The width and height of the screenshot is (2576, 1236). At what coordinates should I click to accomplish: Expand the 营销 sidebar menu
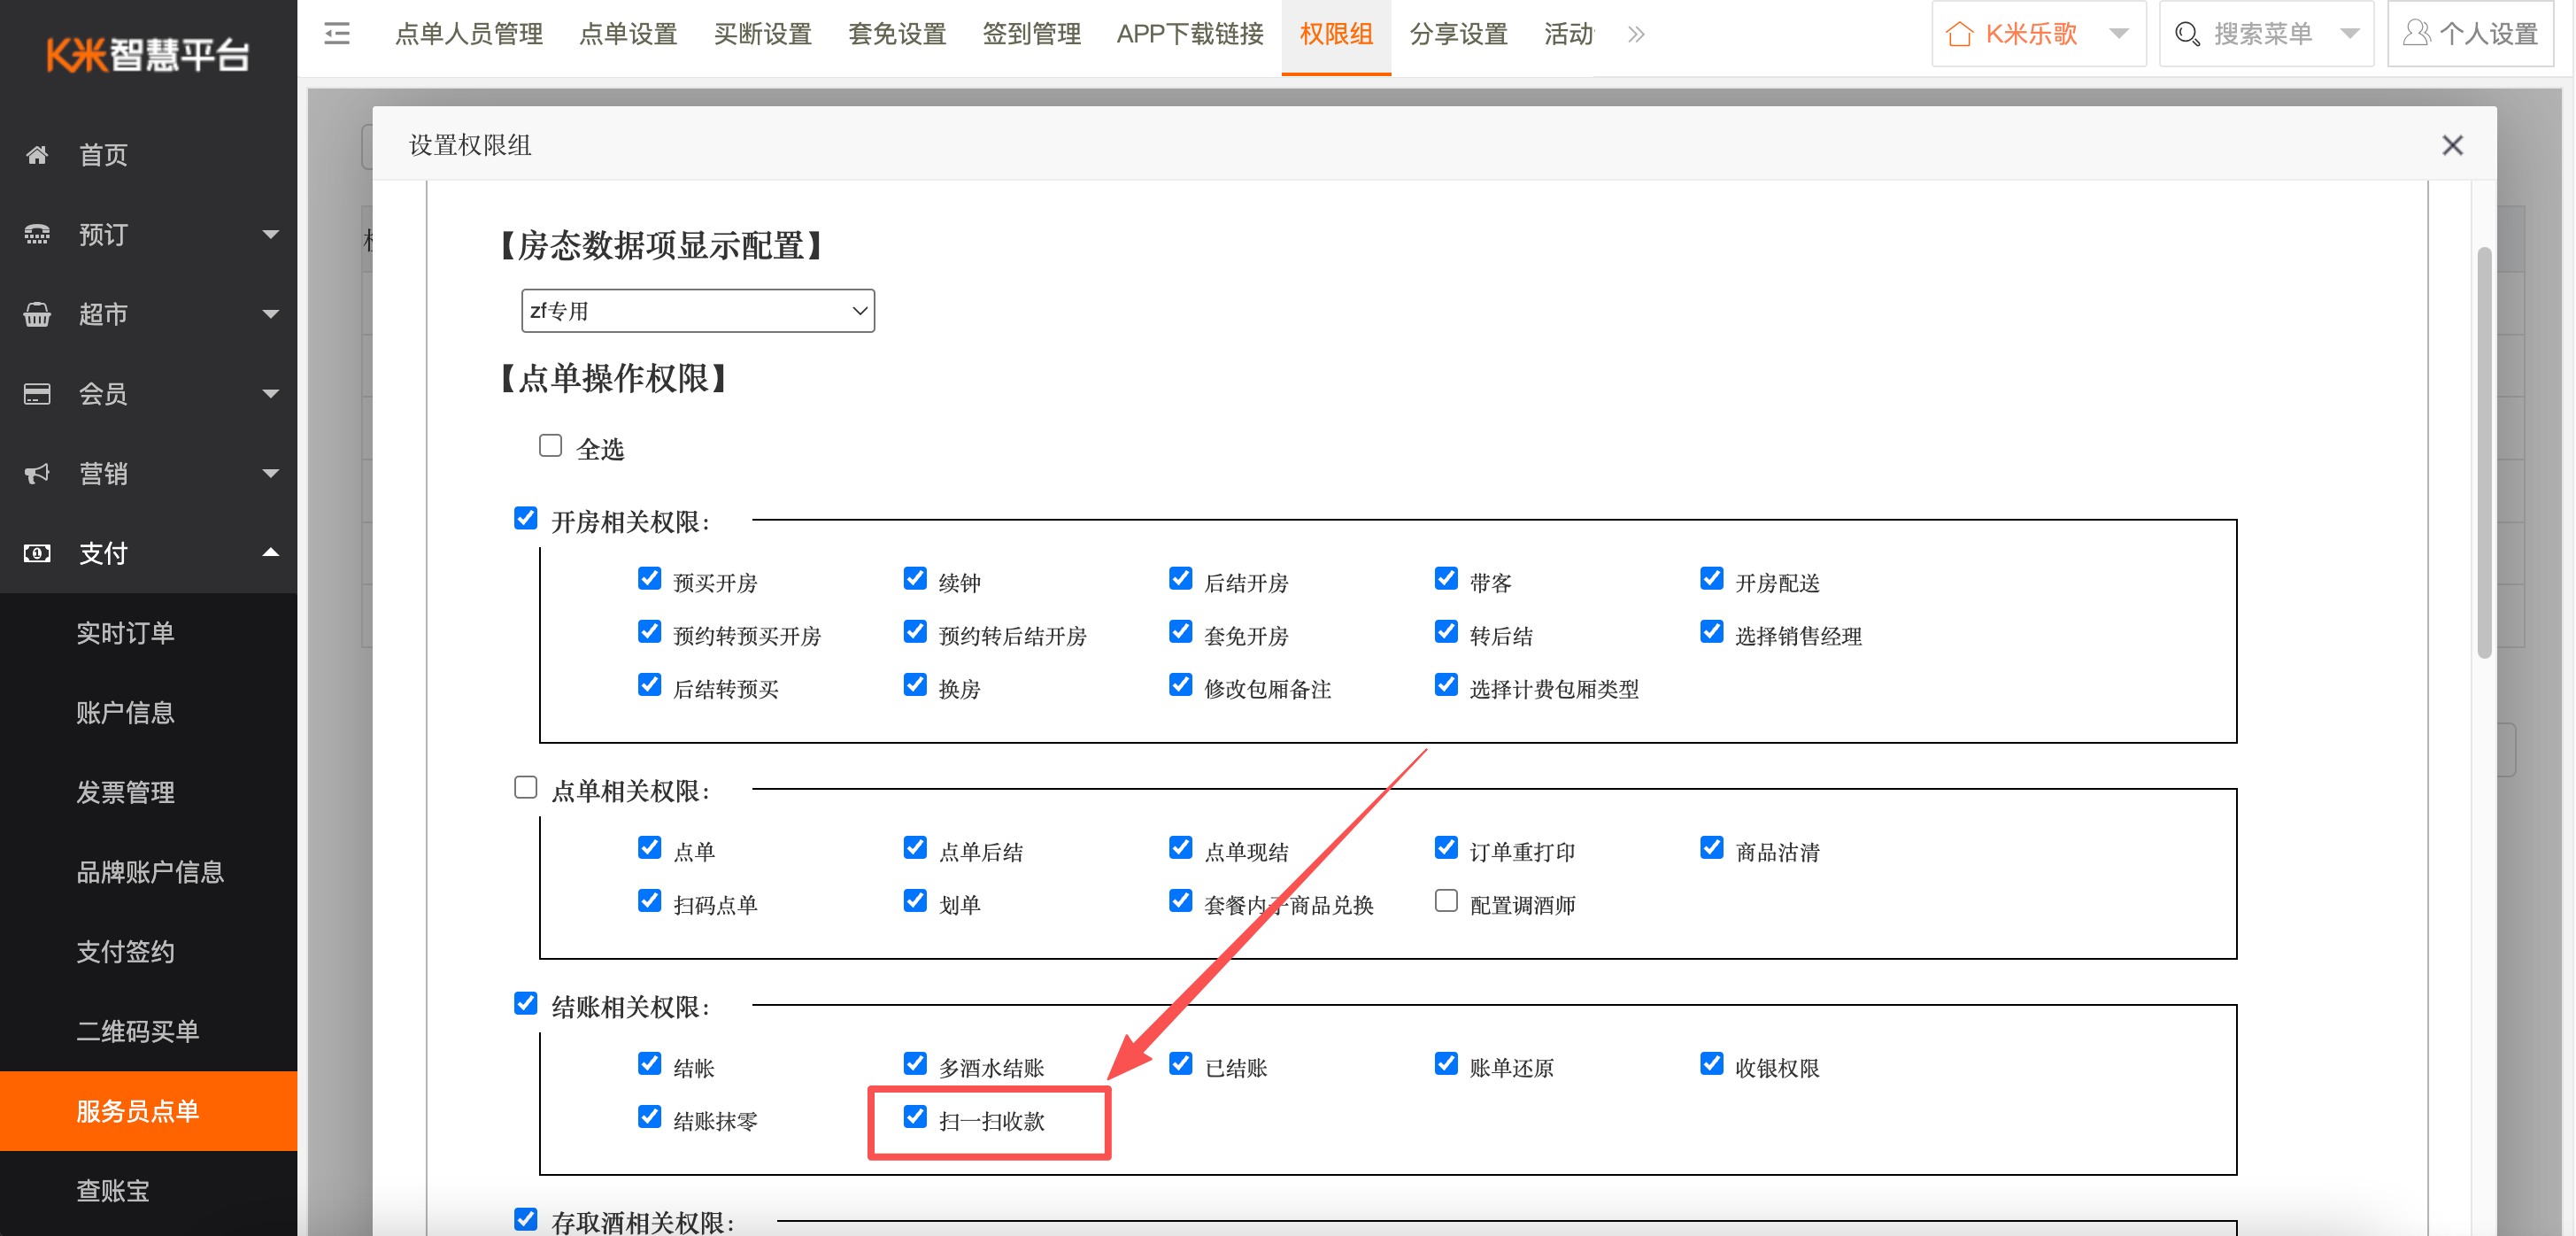pos(270,473)
